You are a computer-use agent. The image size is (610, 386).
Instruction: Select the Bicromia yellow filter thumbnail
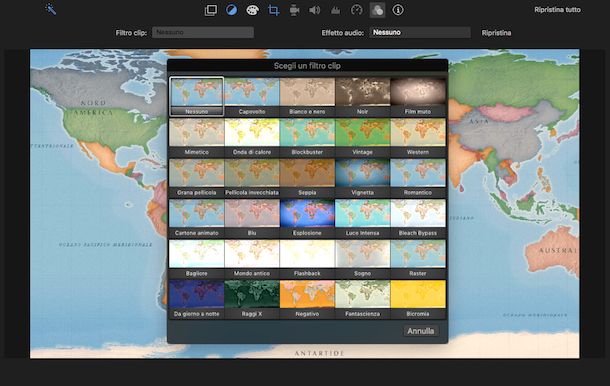[x=418, y=299]
